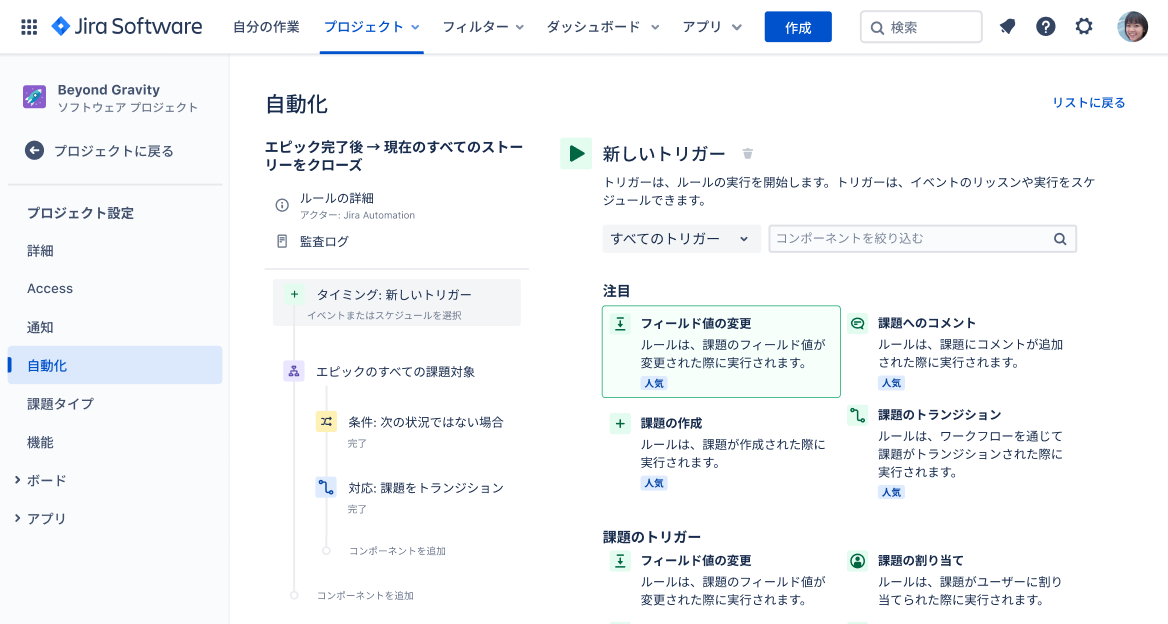Image resolution: width=1168 pixels, height=624 pixels.
Task: Expand the プロジェクト navigation menu
Action: point(370,28)
